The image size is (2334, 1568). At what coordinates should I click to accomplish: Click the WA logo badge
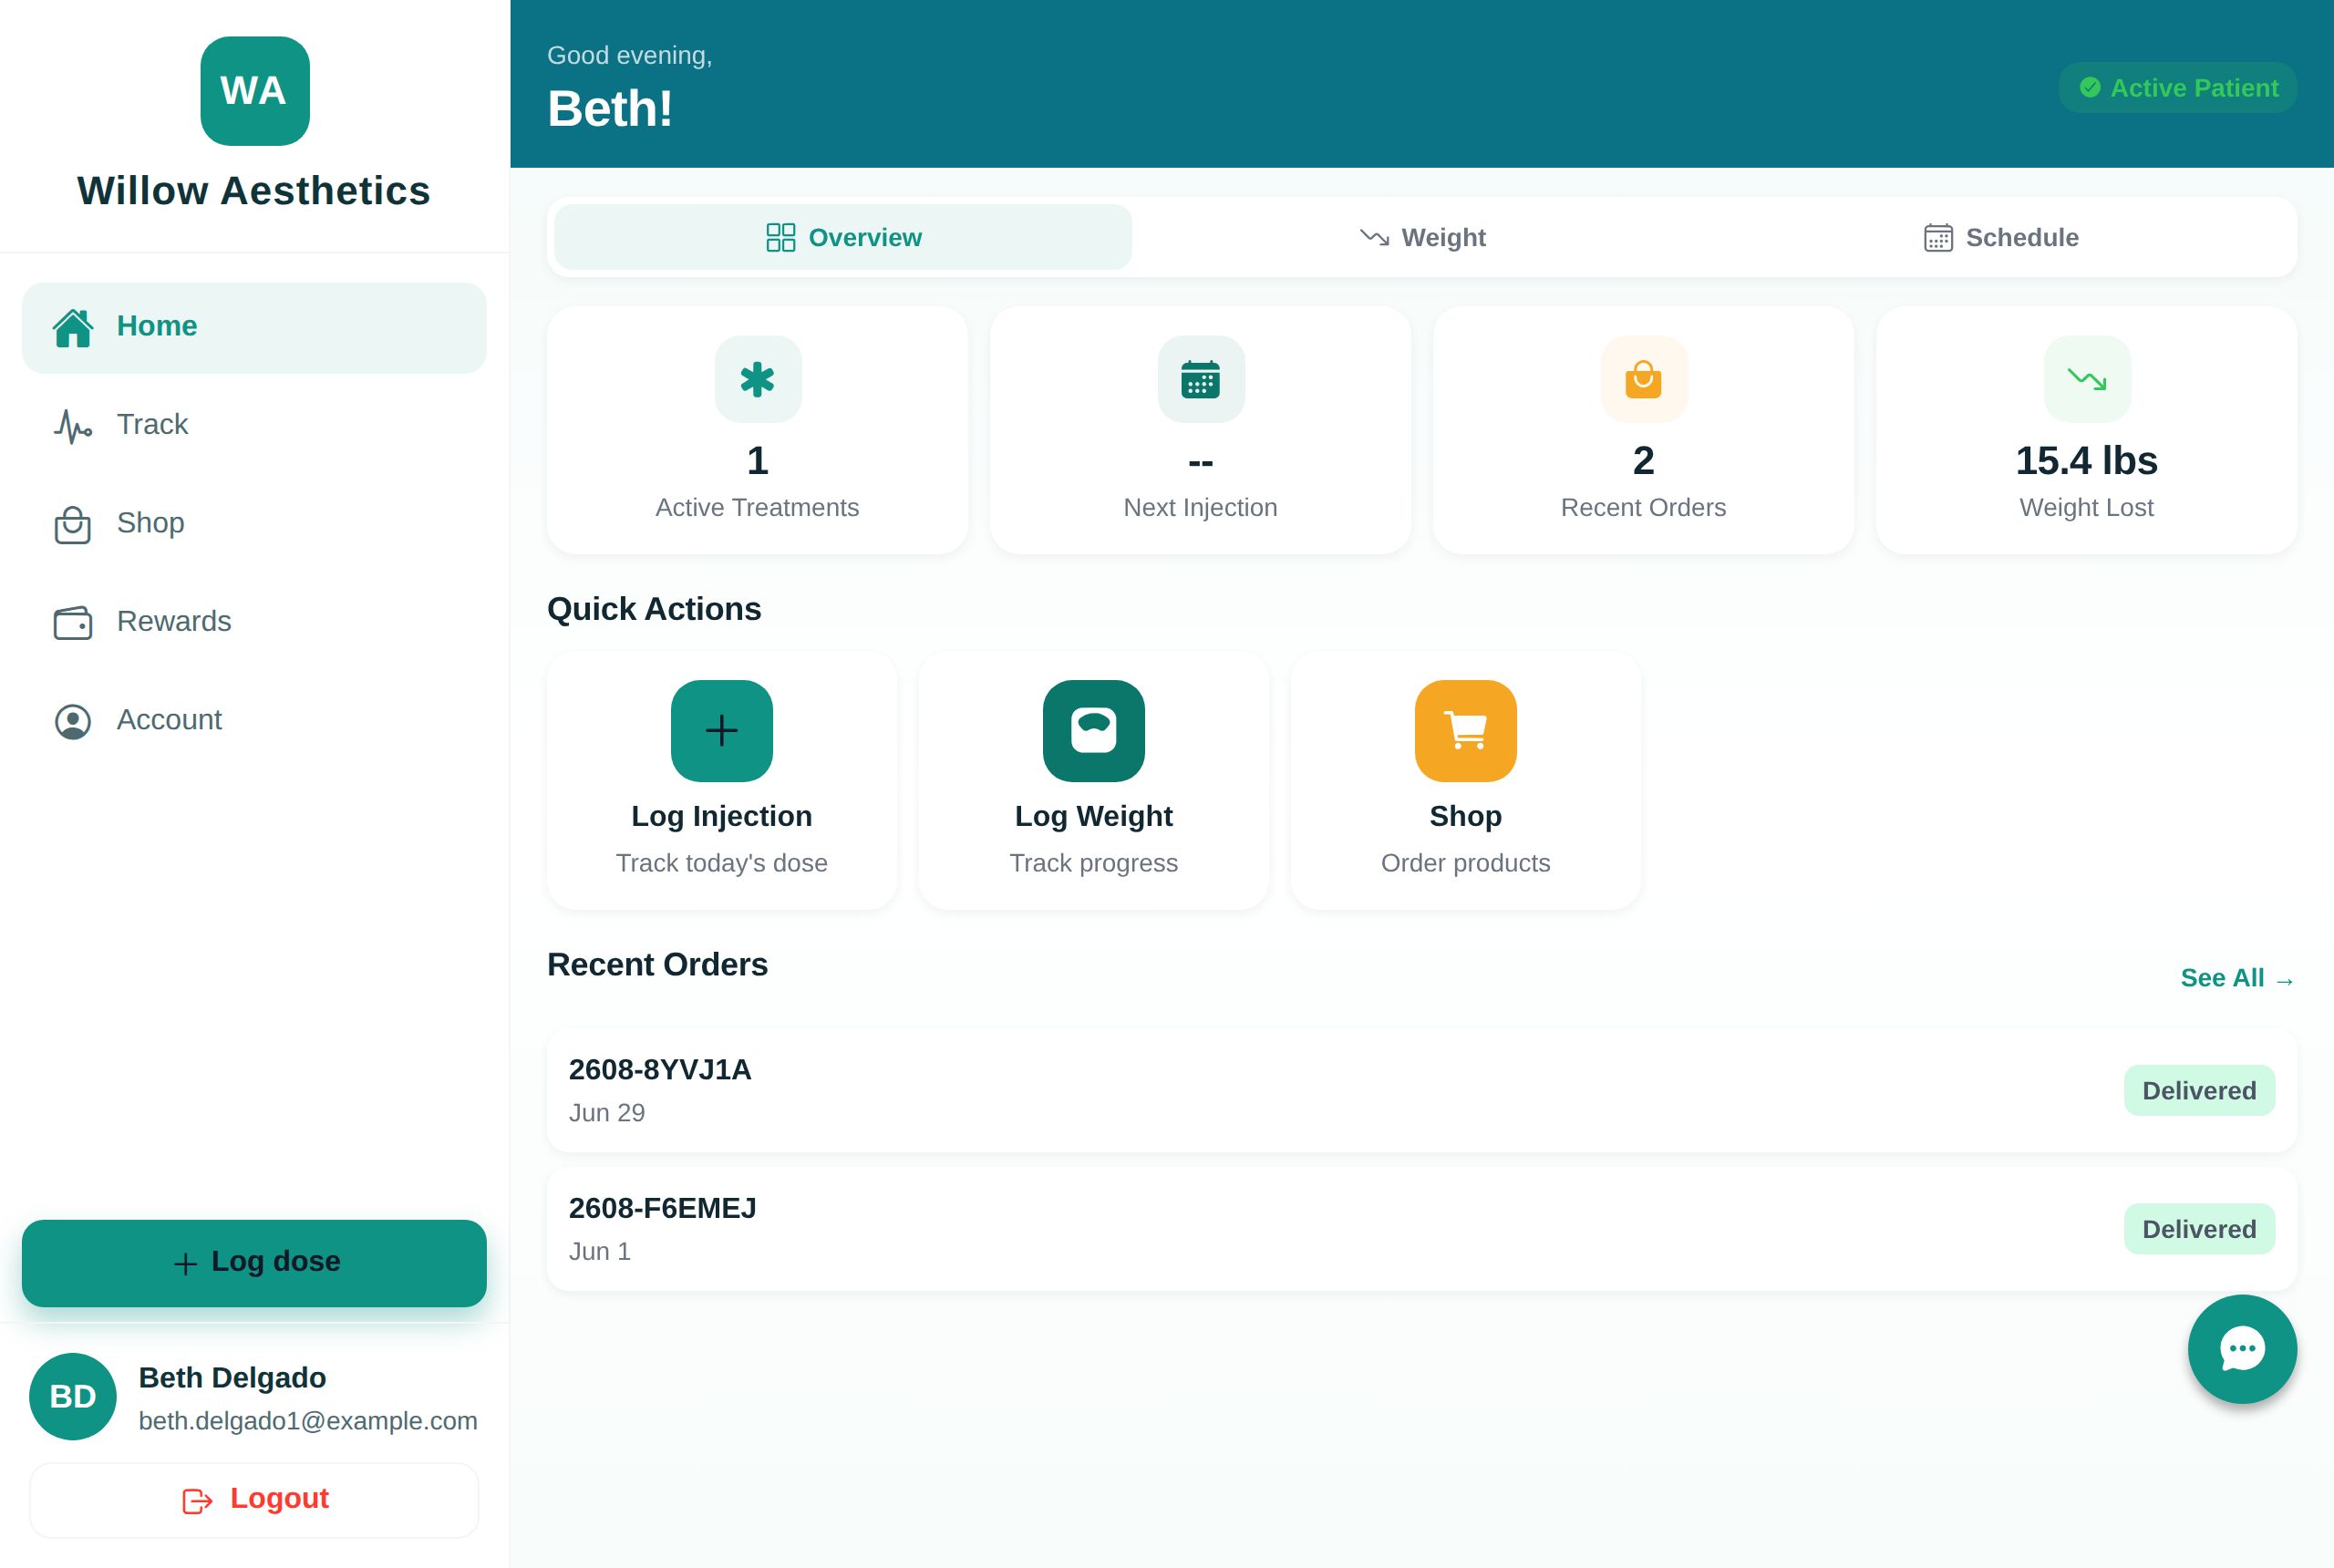point(254,91)
